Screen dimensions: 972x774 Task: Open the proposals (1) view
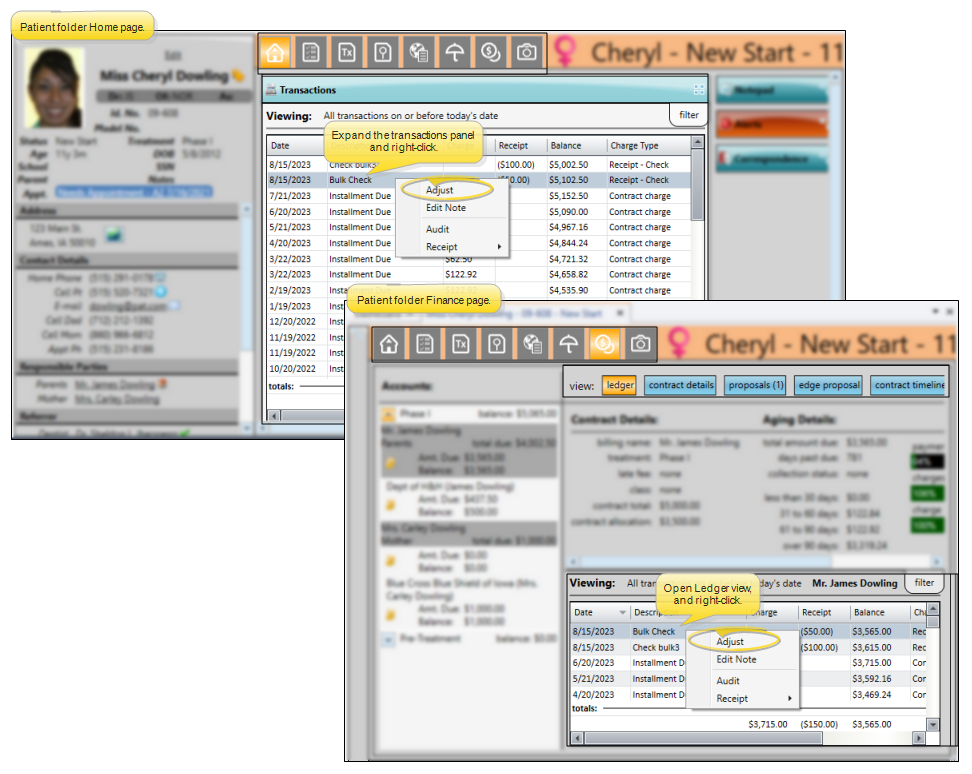[x=756, y=385]
